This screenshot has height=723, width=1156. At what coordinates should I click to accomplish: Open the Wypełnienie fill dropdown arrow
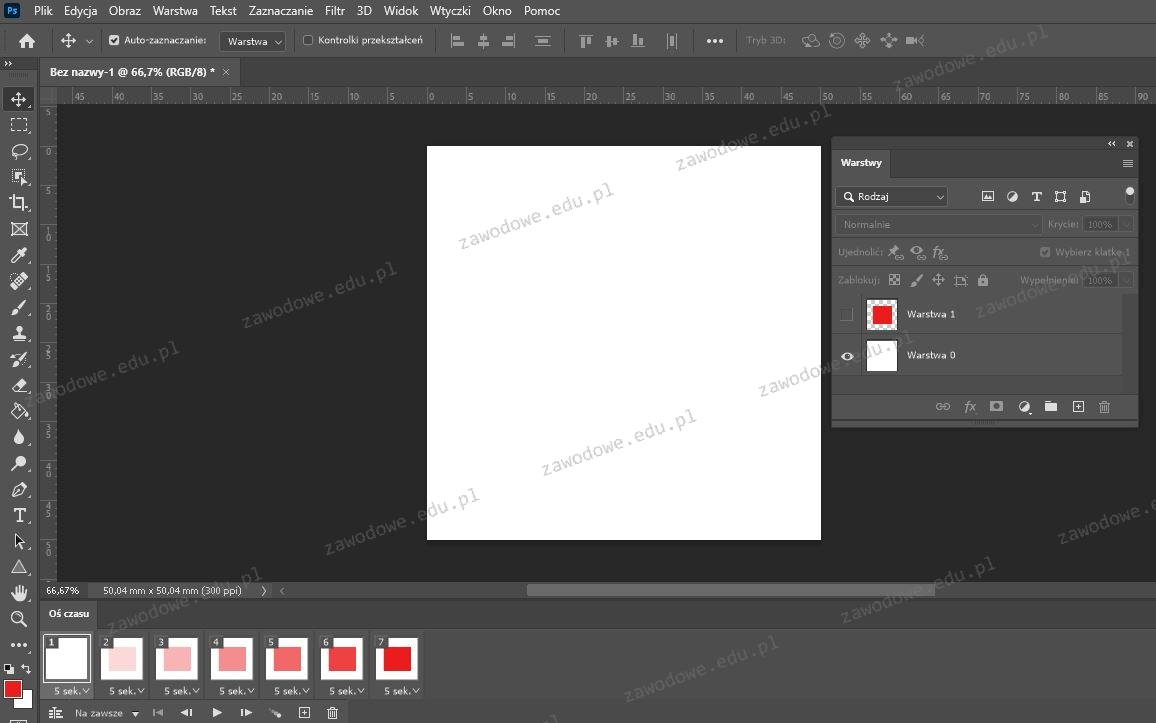coord(1126,281)
